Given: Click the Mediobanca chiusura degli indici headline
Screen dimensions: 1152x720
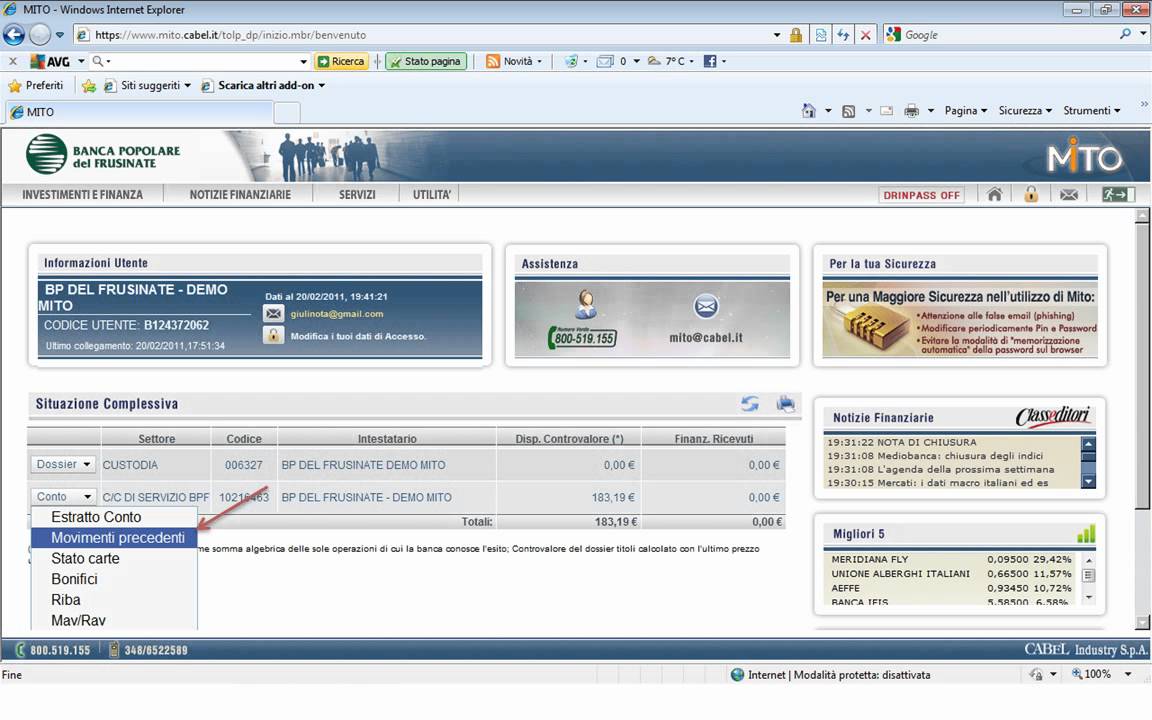Looking at the screenshot, I should [x=935, y=456].
